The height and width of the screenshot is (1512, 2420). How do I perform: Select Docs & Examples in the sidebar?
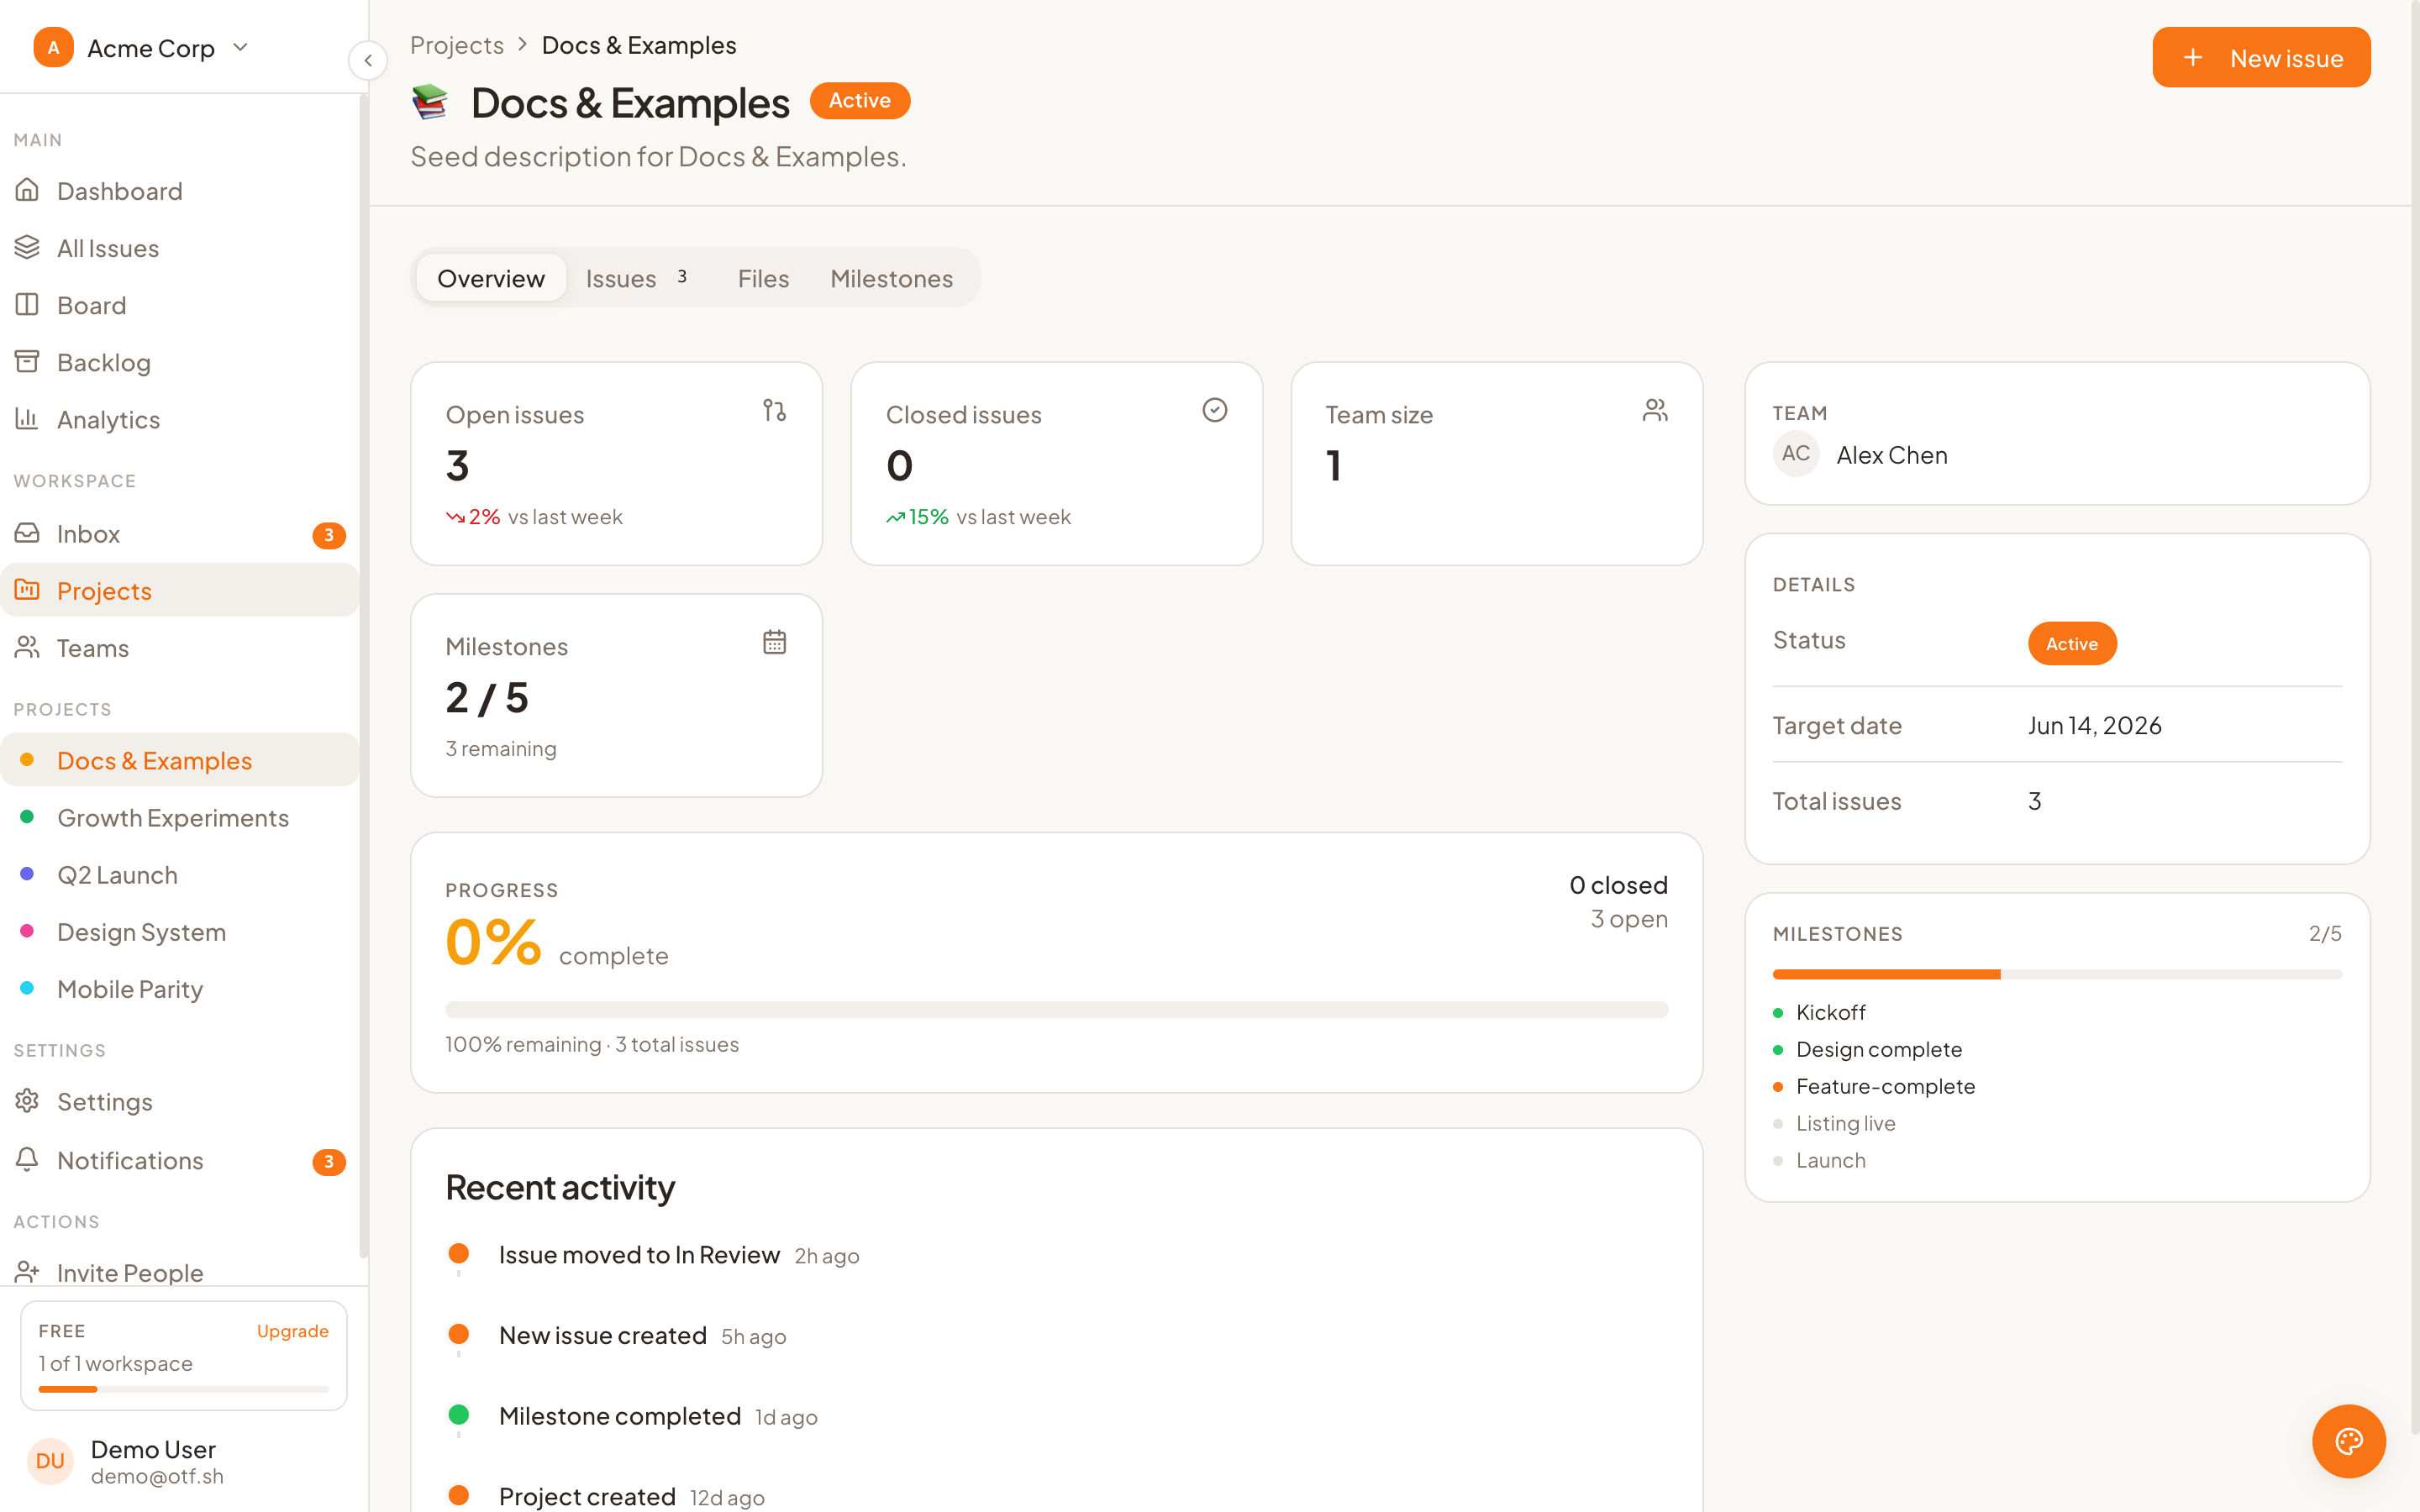click(x=180, y=760)
